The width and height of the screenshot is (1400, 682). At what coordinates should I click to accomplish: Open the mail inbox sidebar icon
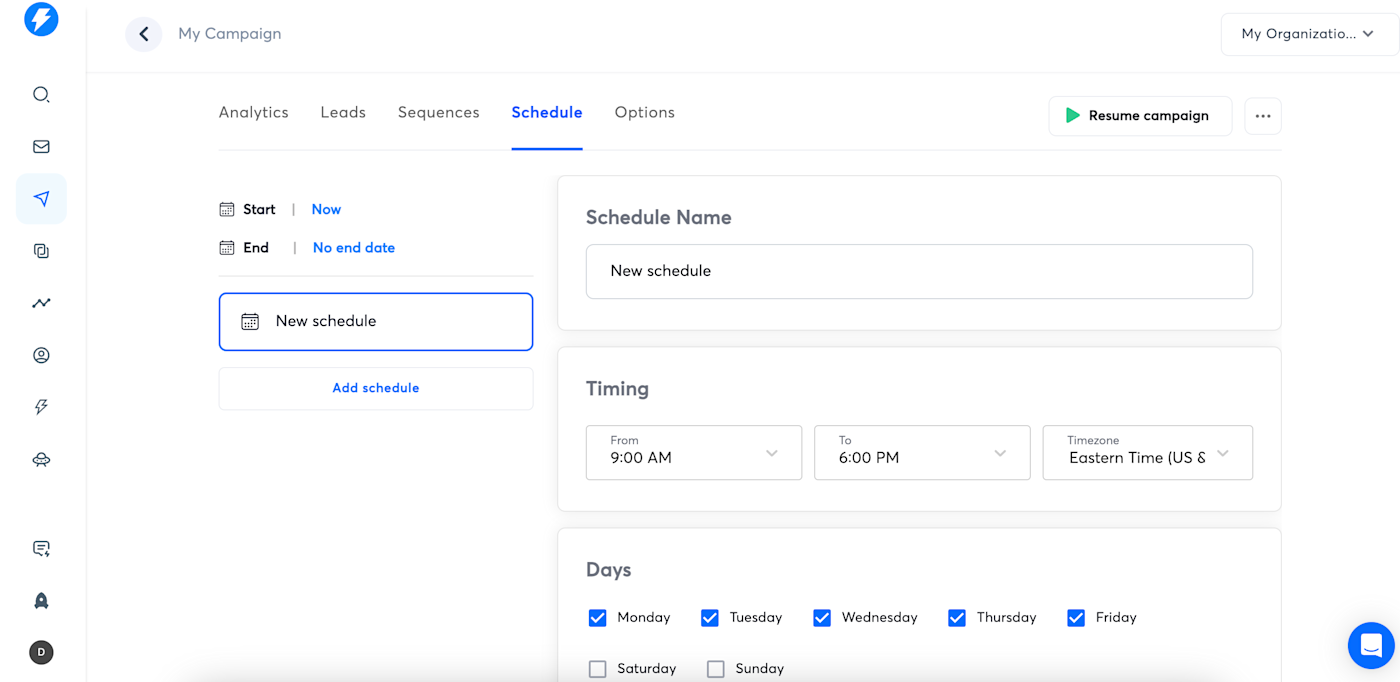click(x=41, y=147)
